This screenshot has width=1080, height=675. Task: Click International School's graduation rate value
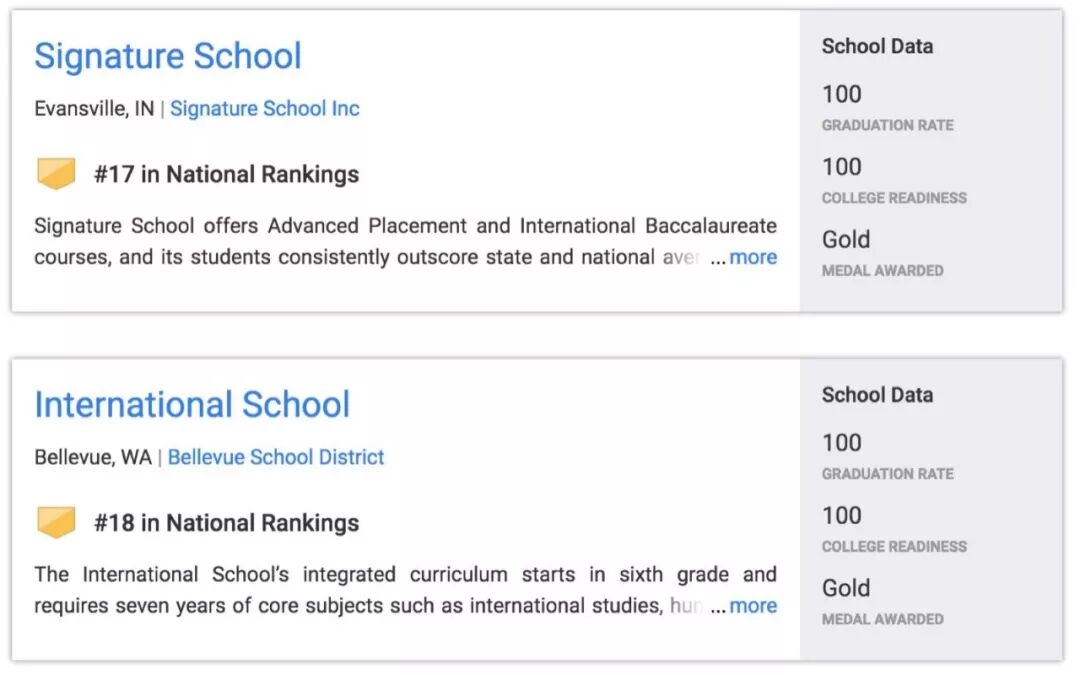(x=841, y=443)
